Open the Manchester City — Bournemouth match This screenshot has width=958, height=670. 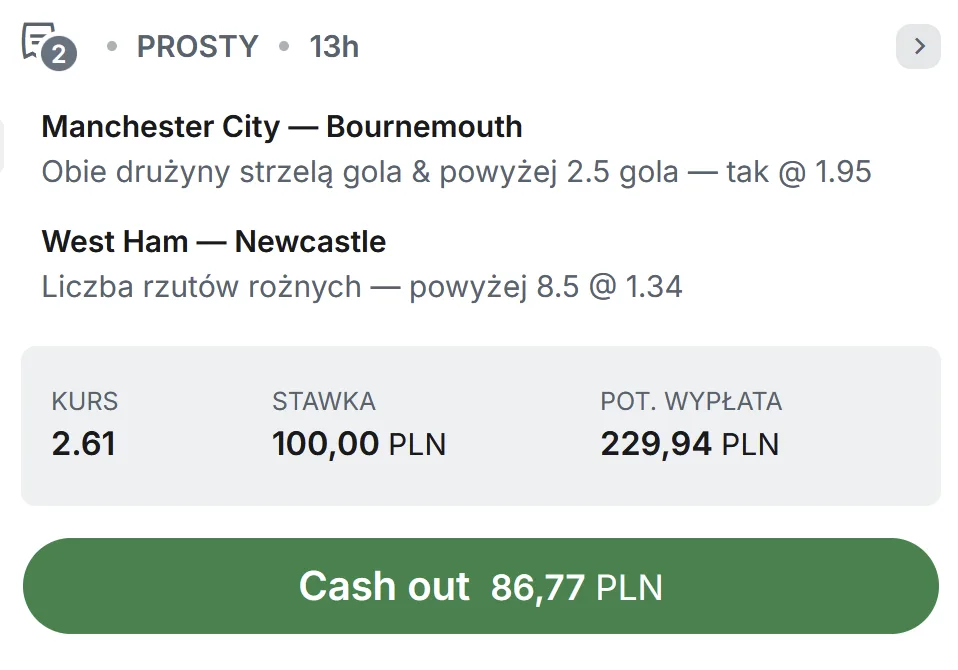pos(281,126)
